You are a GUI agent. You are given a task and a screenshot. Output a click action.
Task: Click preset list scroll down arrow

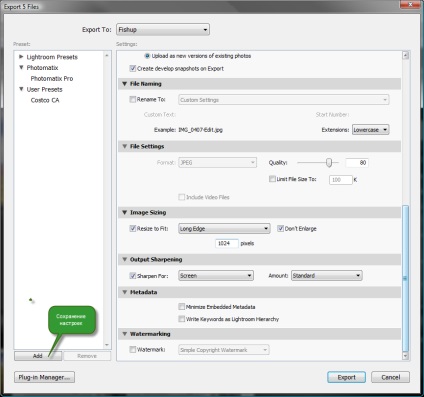click(107, 345)
